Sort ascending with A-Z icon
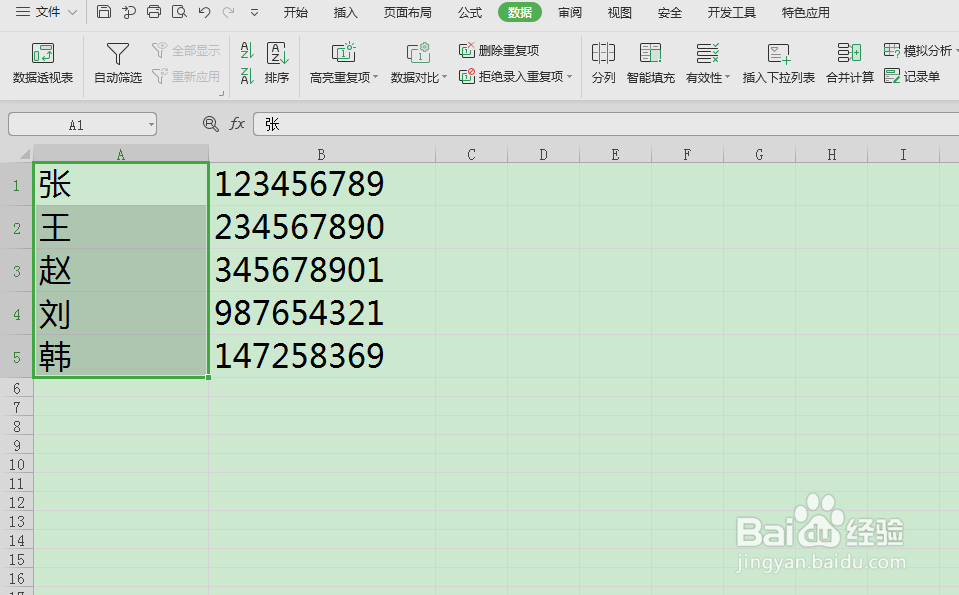This screenshot has width=959, height=595. coord(246,50)
